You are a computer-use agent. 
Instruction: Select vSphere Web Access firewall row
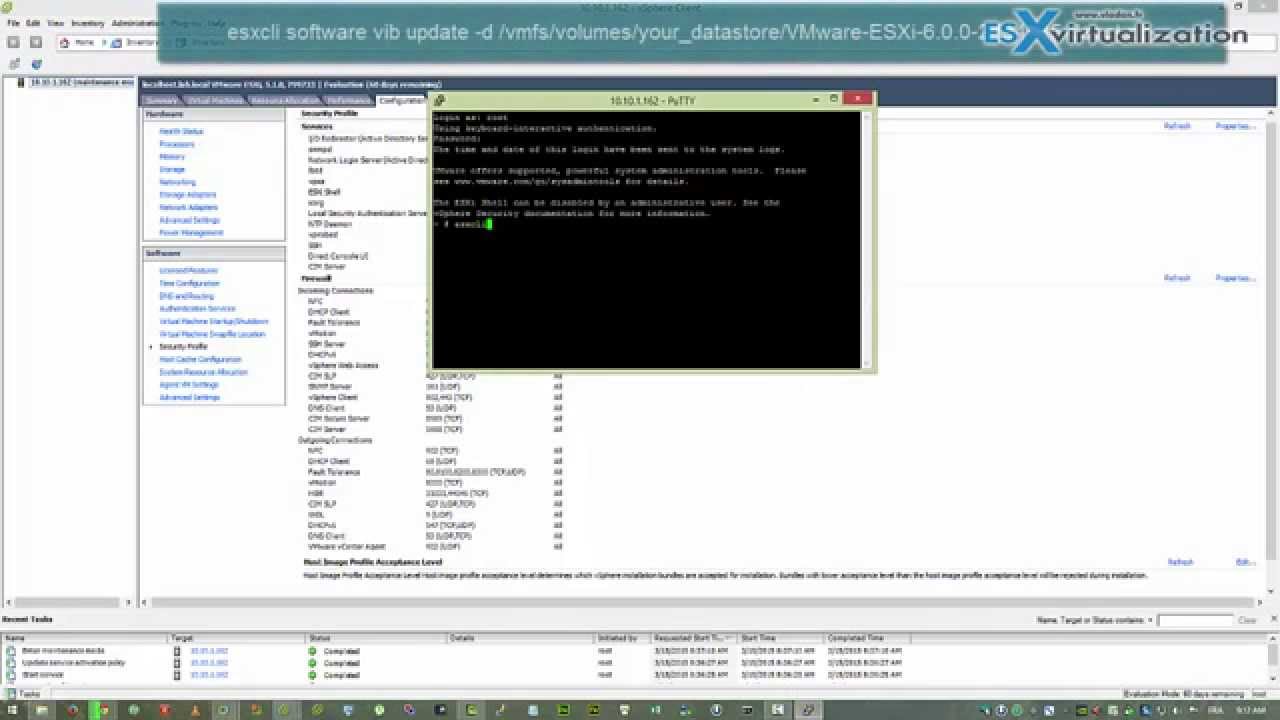[x=343, y=365]
